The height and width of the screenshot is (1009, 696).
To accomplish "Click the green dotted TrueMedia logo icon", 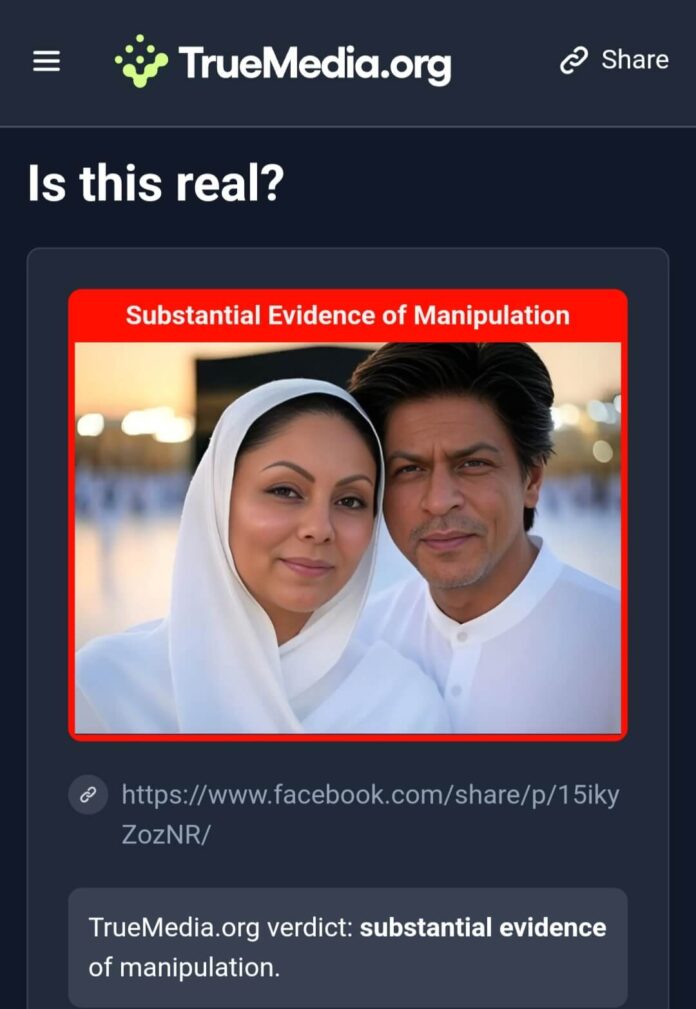I will click(142, 61).
